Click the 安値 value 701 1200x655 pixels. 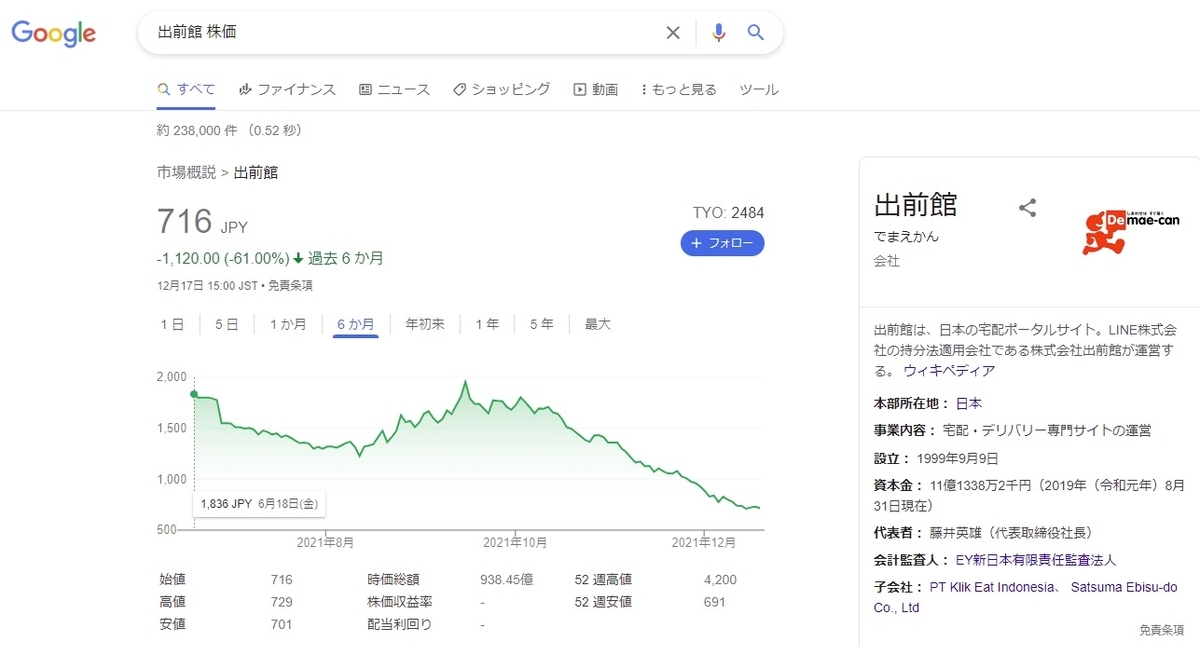click(x=281, y=625)
